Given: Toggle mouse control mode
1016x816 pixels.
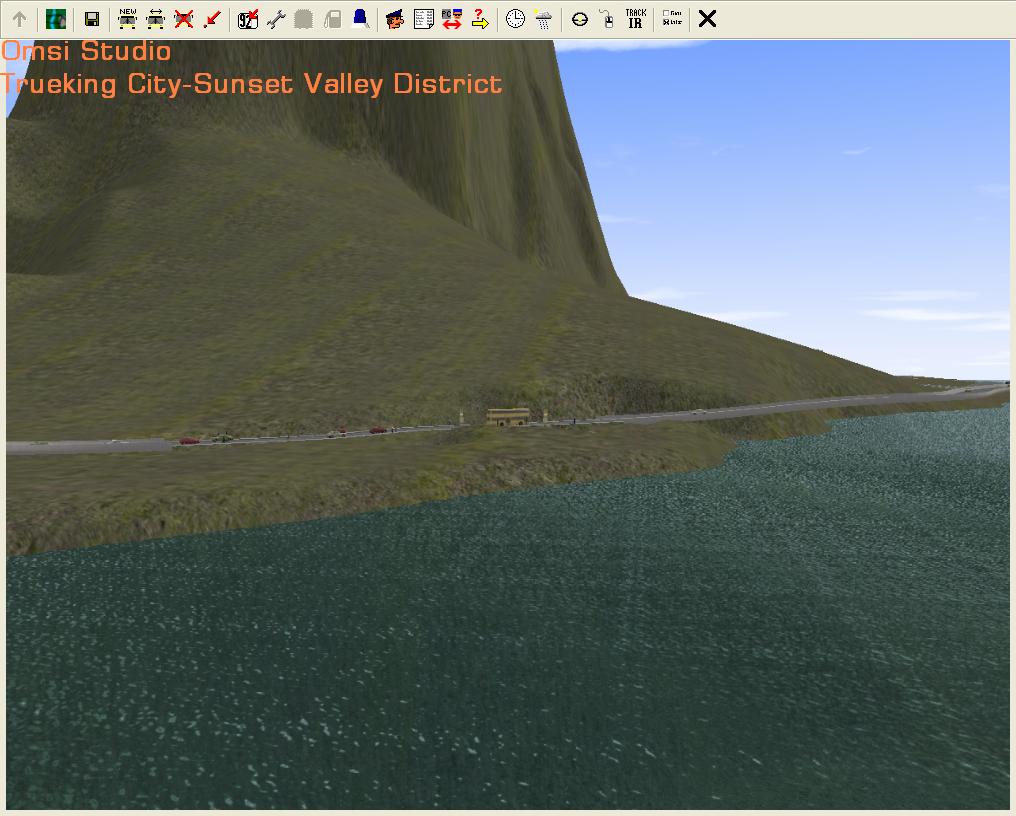Looking at the screenshot, I should click(607, 19).
